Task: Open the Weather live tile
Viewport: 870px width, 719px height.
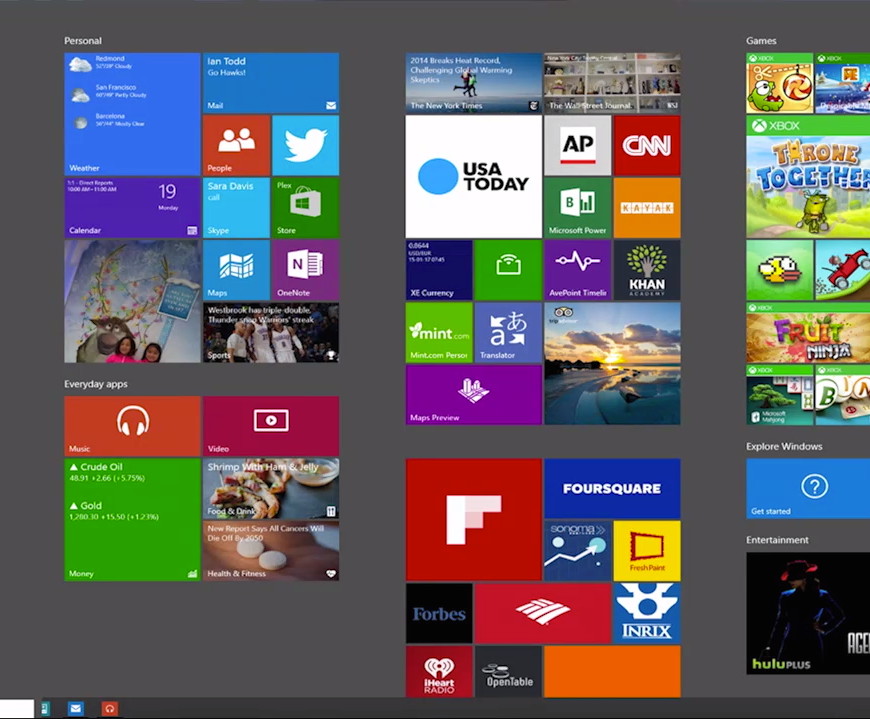Action: [132, 114]
